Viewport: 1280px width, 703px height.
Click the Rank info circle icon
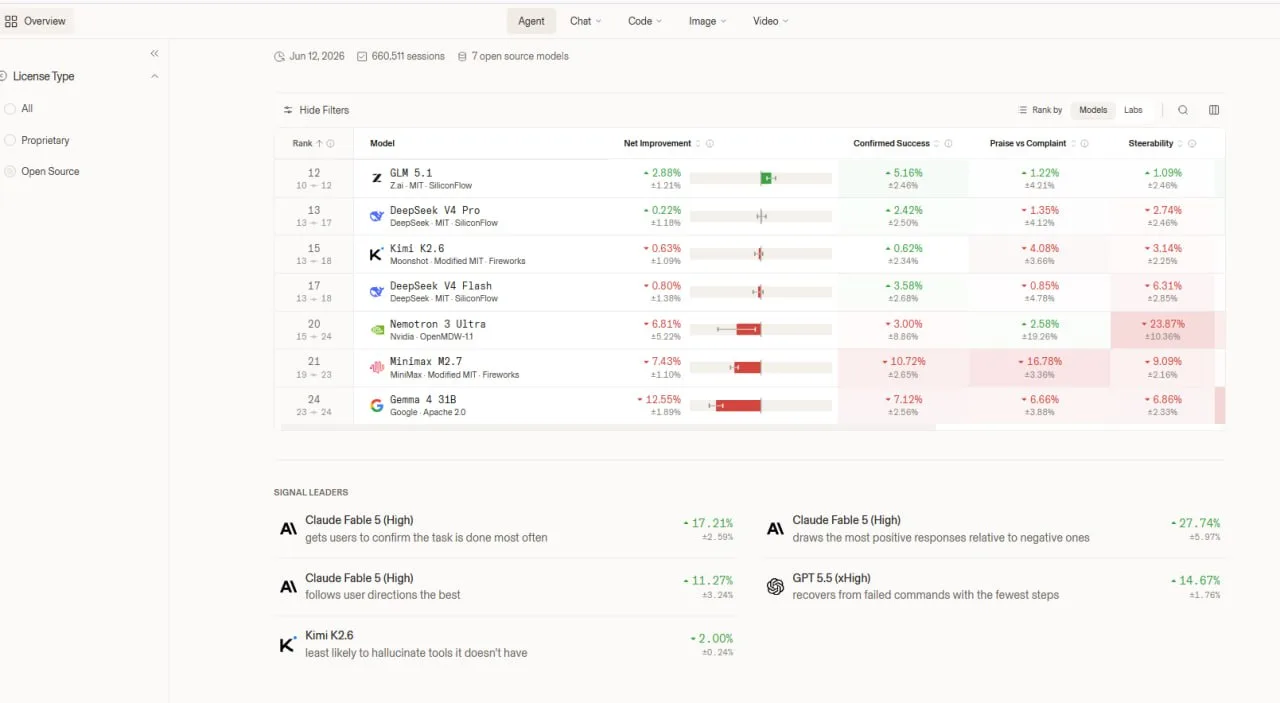tap(331, 143)
